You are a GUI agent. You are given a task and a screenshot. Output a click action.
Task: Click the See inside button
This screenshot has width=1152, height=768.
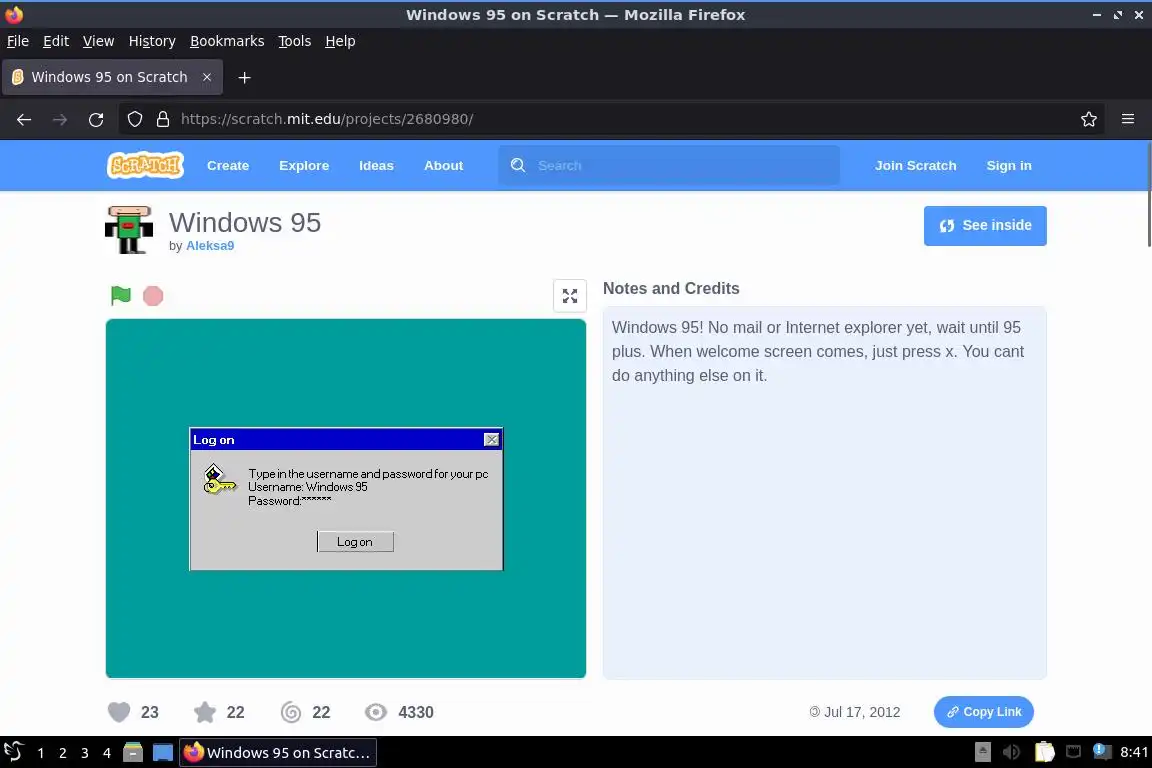pyautogui.click(x=985, y=226)
